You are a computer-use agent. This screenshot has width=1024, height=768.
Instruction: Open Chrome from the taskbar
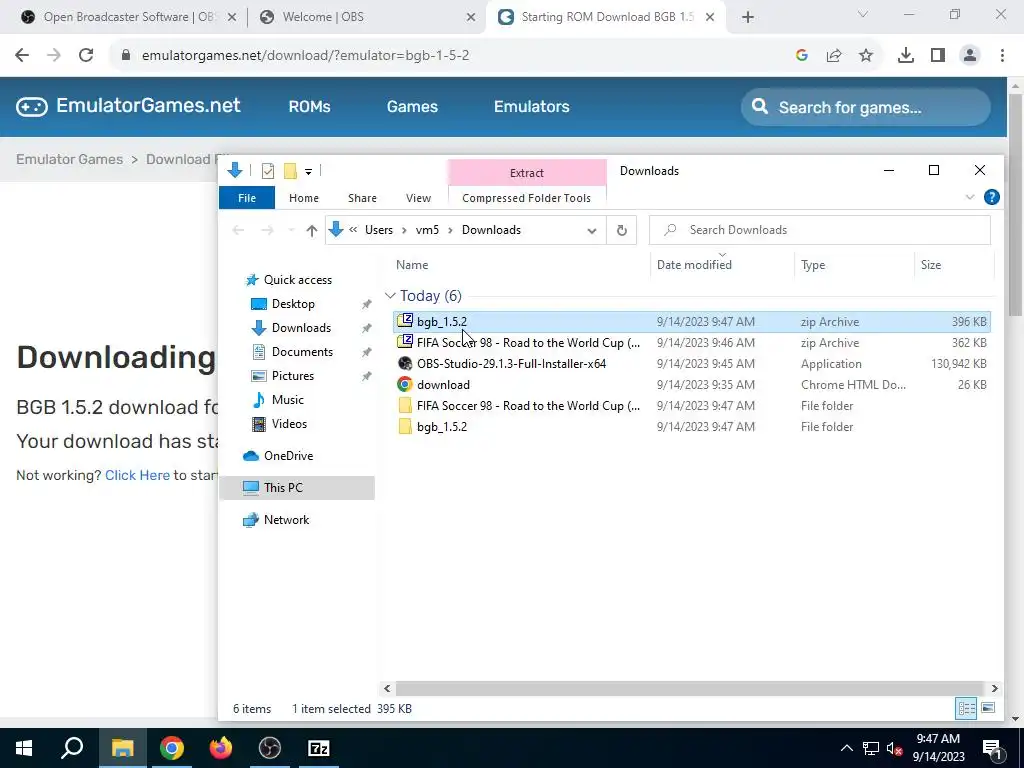(x=172, y=748)
